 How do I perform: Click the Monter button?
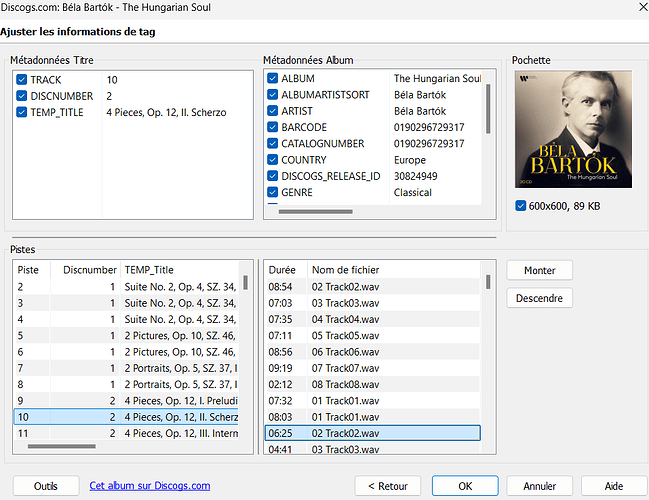point(539,270)
